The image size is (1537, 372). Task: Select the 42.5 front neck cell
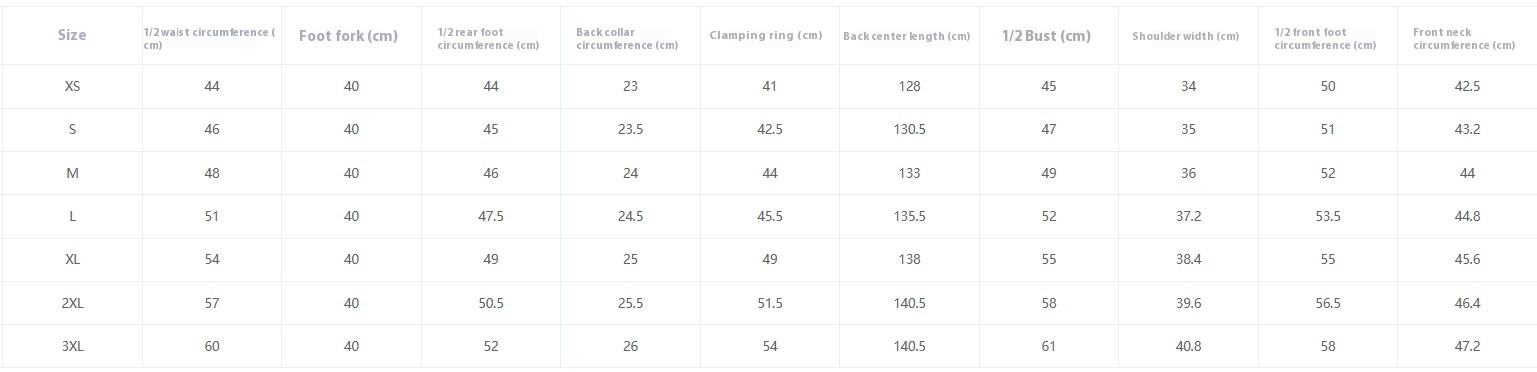point(1467,87)
